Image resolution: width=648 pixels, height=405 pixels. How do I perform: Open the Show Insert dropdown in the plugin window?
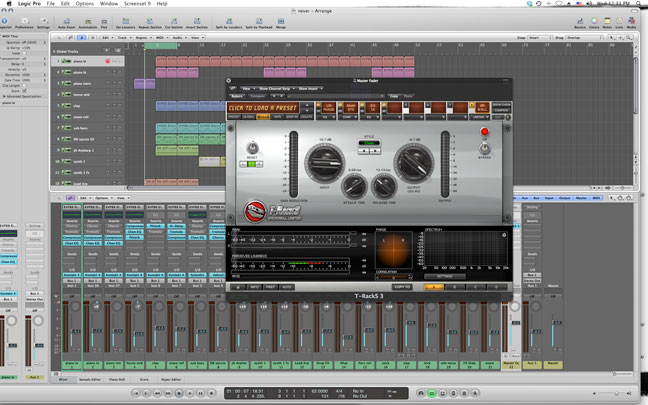pos(310,88)
